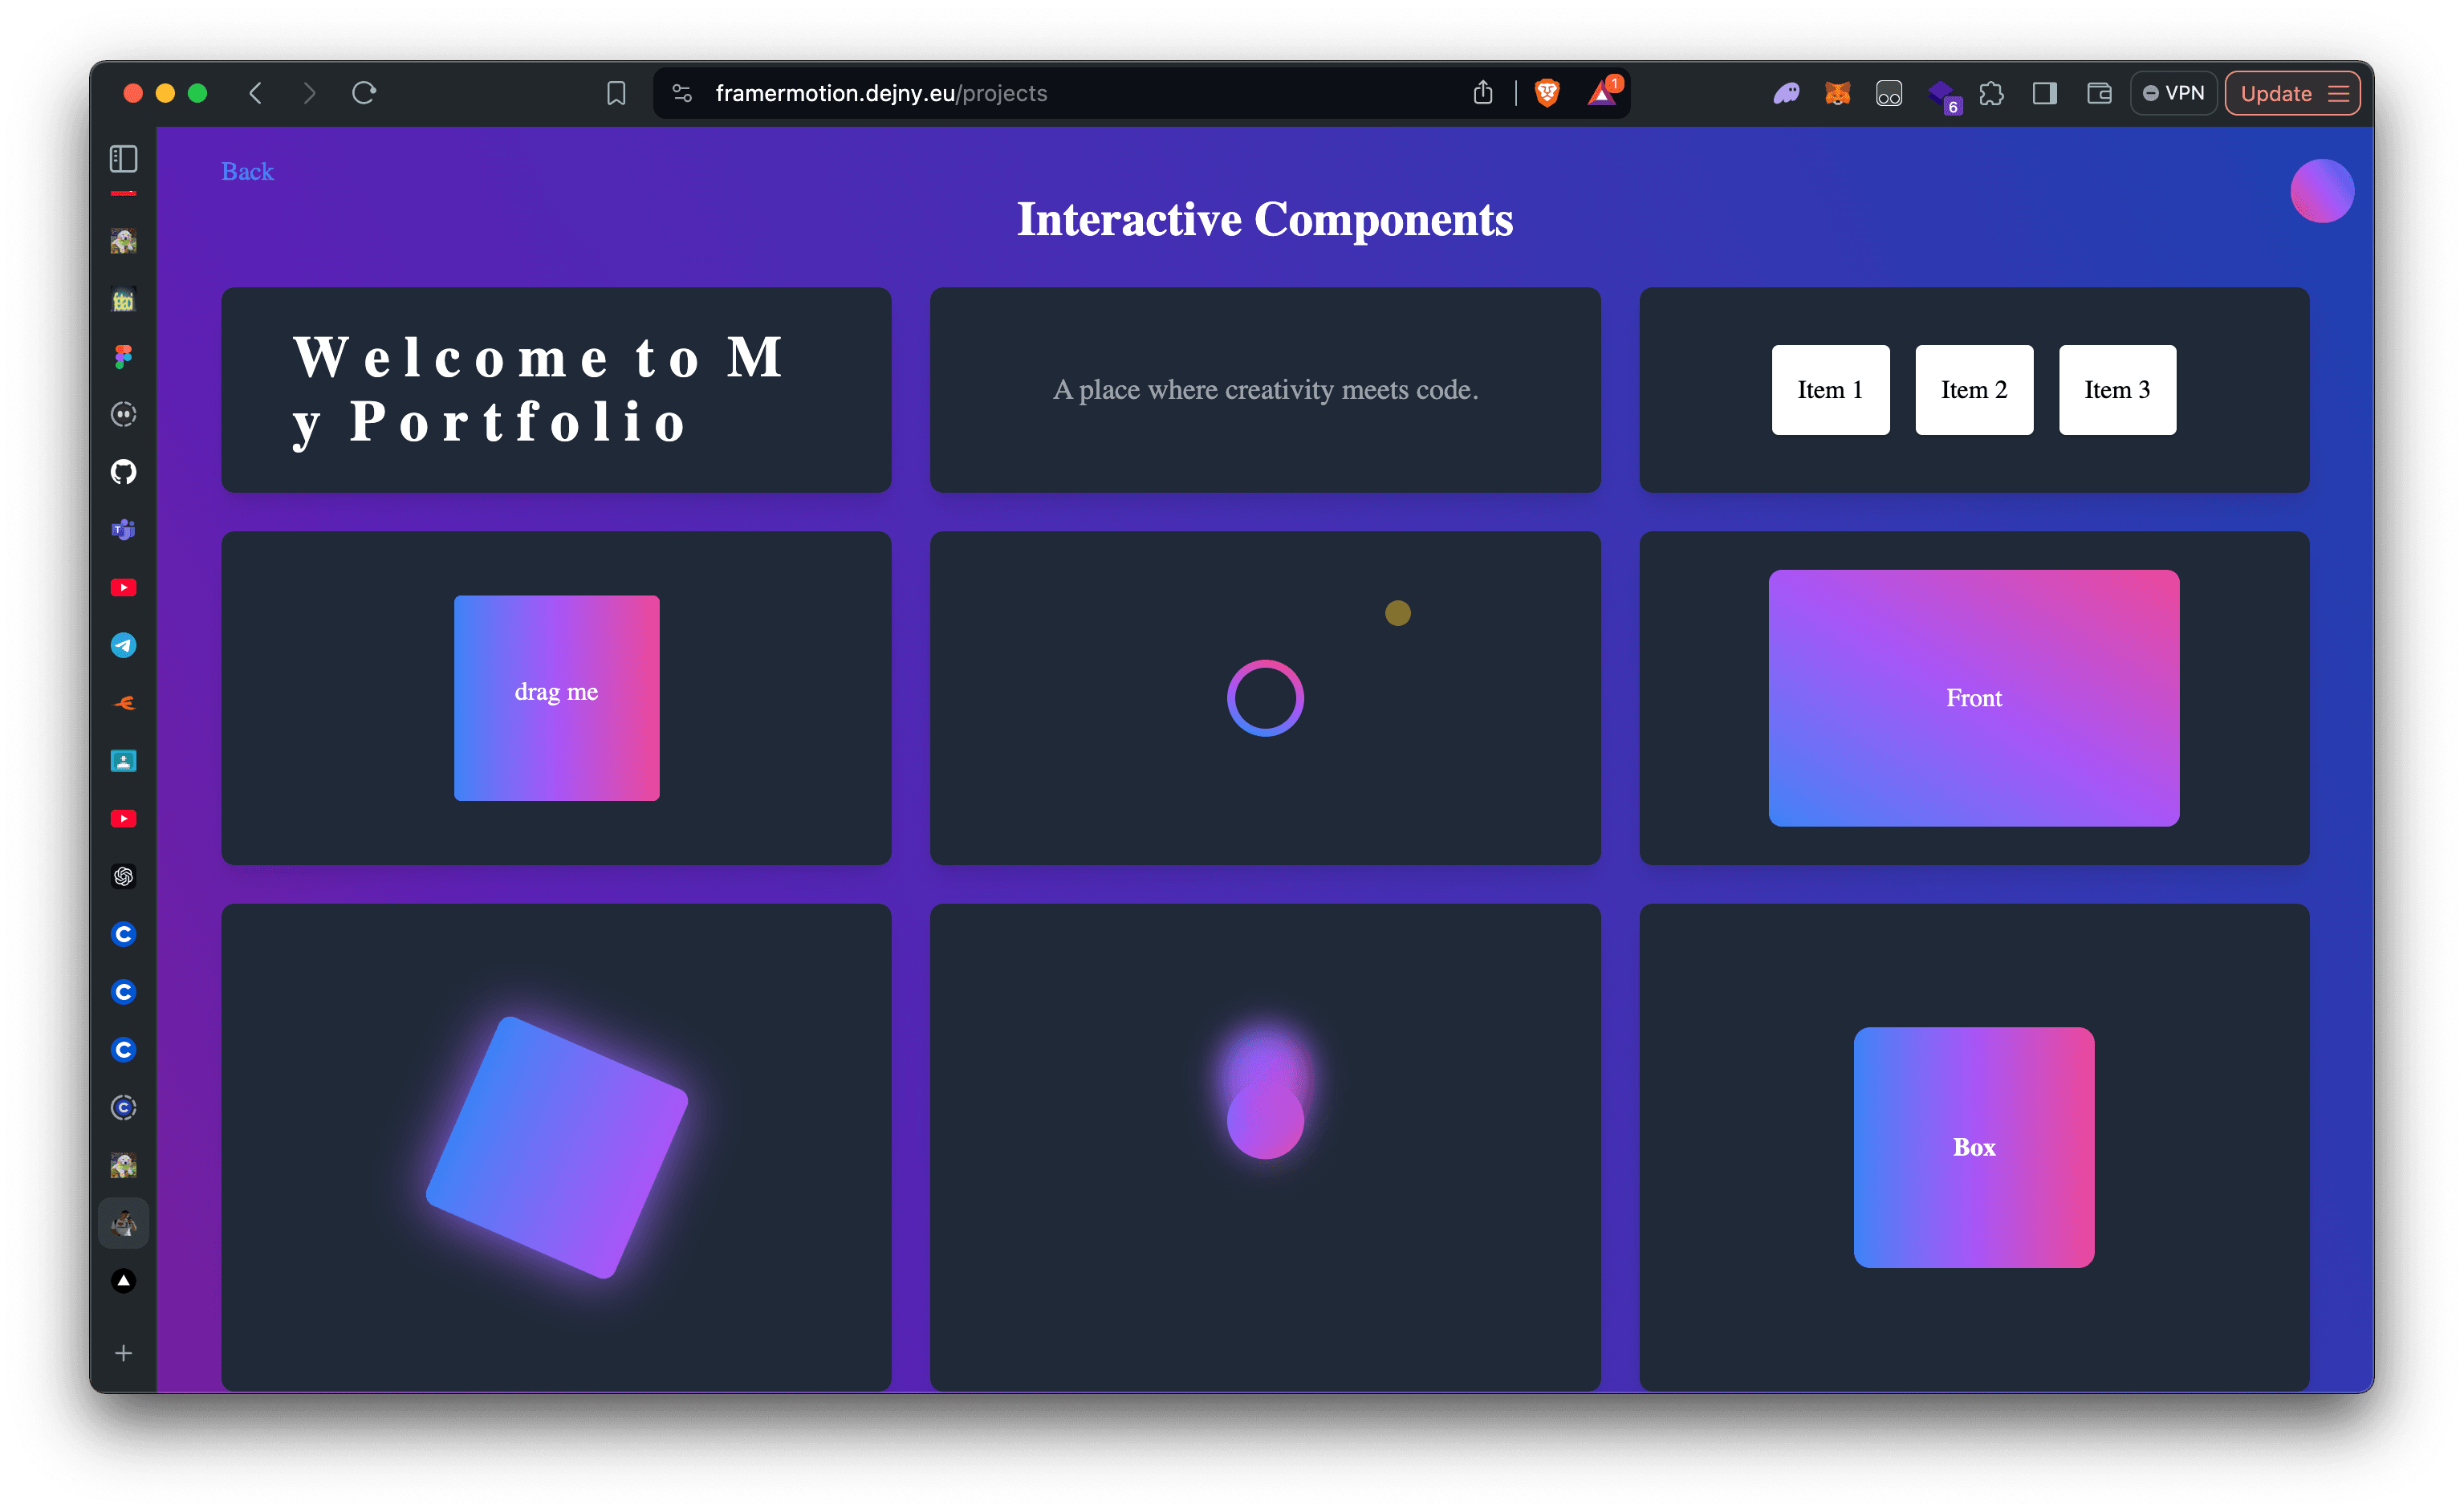Bookmark this page with the bookmark icon
Image resolution: width=2464 pixels, height=1512 pixels.
coord(616,93)
